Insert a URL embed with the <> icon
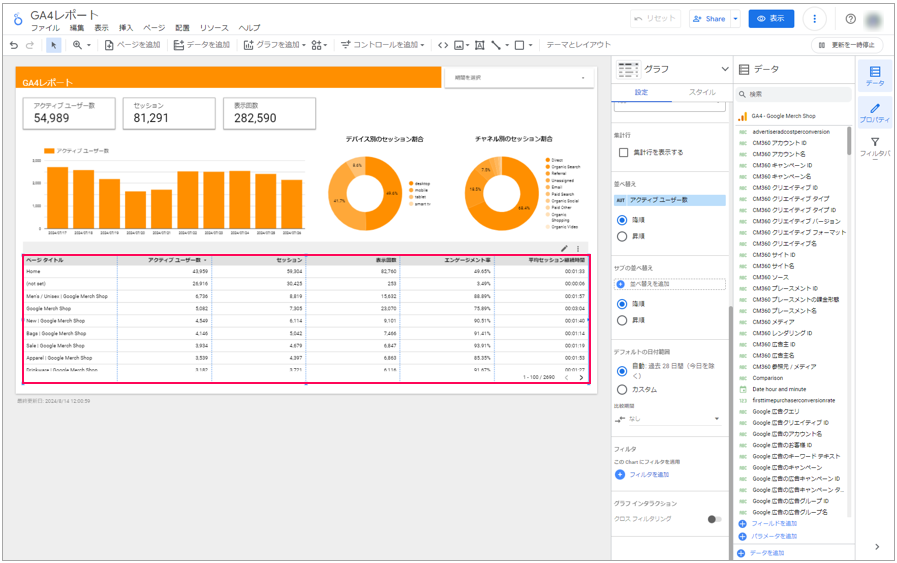This screenshot has width=897, height=563. click(x=443, y=45)
